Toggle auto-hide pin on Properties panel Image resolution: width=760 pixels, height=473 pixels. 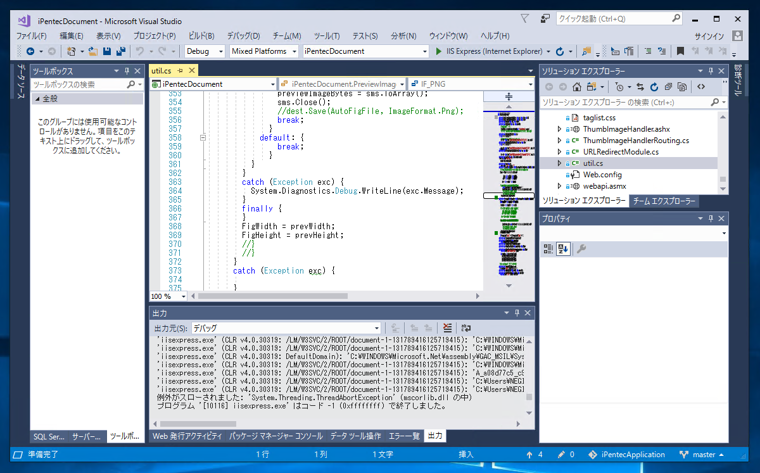pyautogui.click(x=711, y=219)
